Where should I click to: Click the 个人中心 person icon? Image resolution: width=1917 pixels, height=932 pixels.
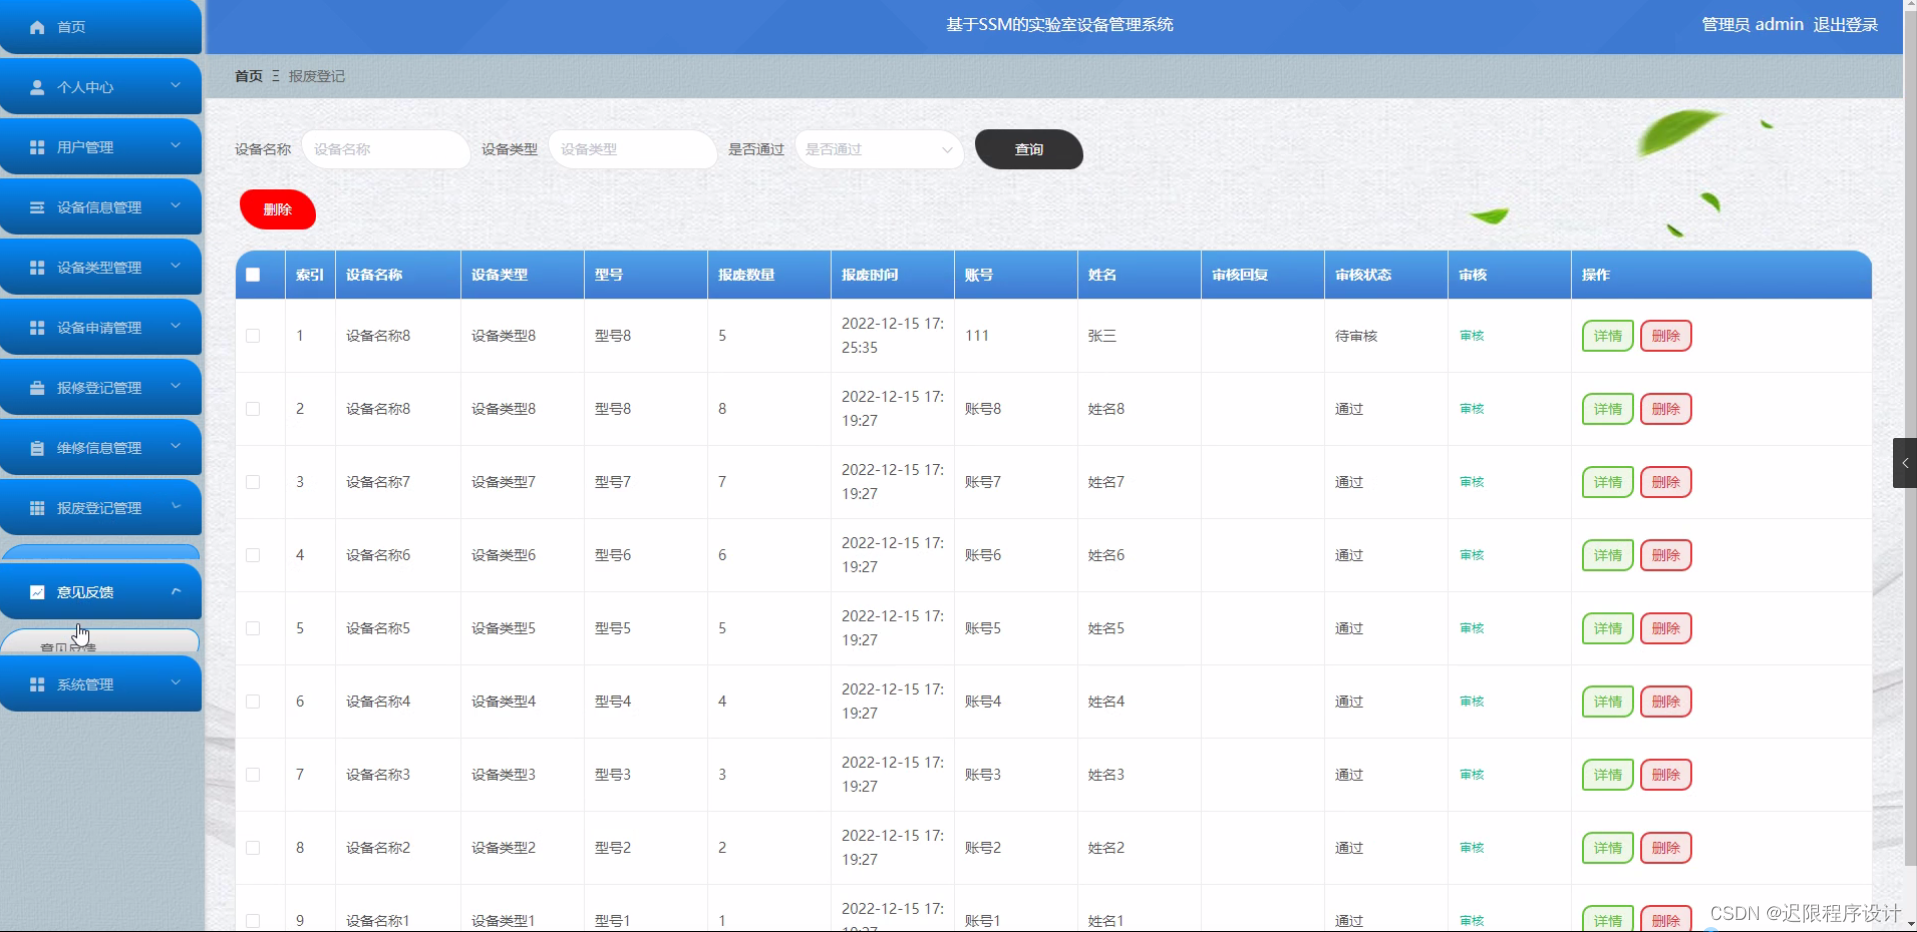(36, 86)
